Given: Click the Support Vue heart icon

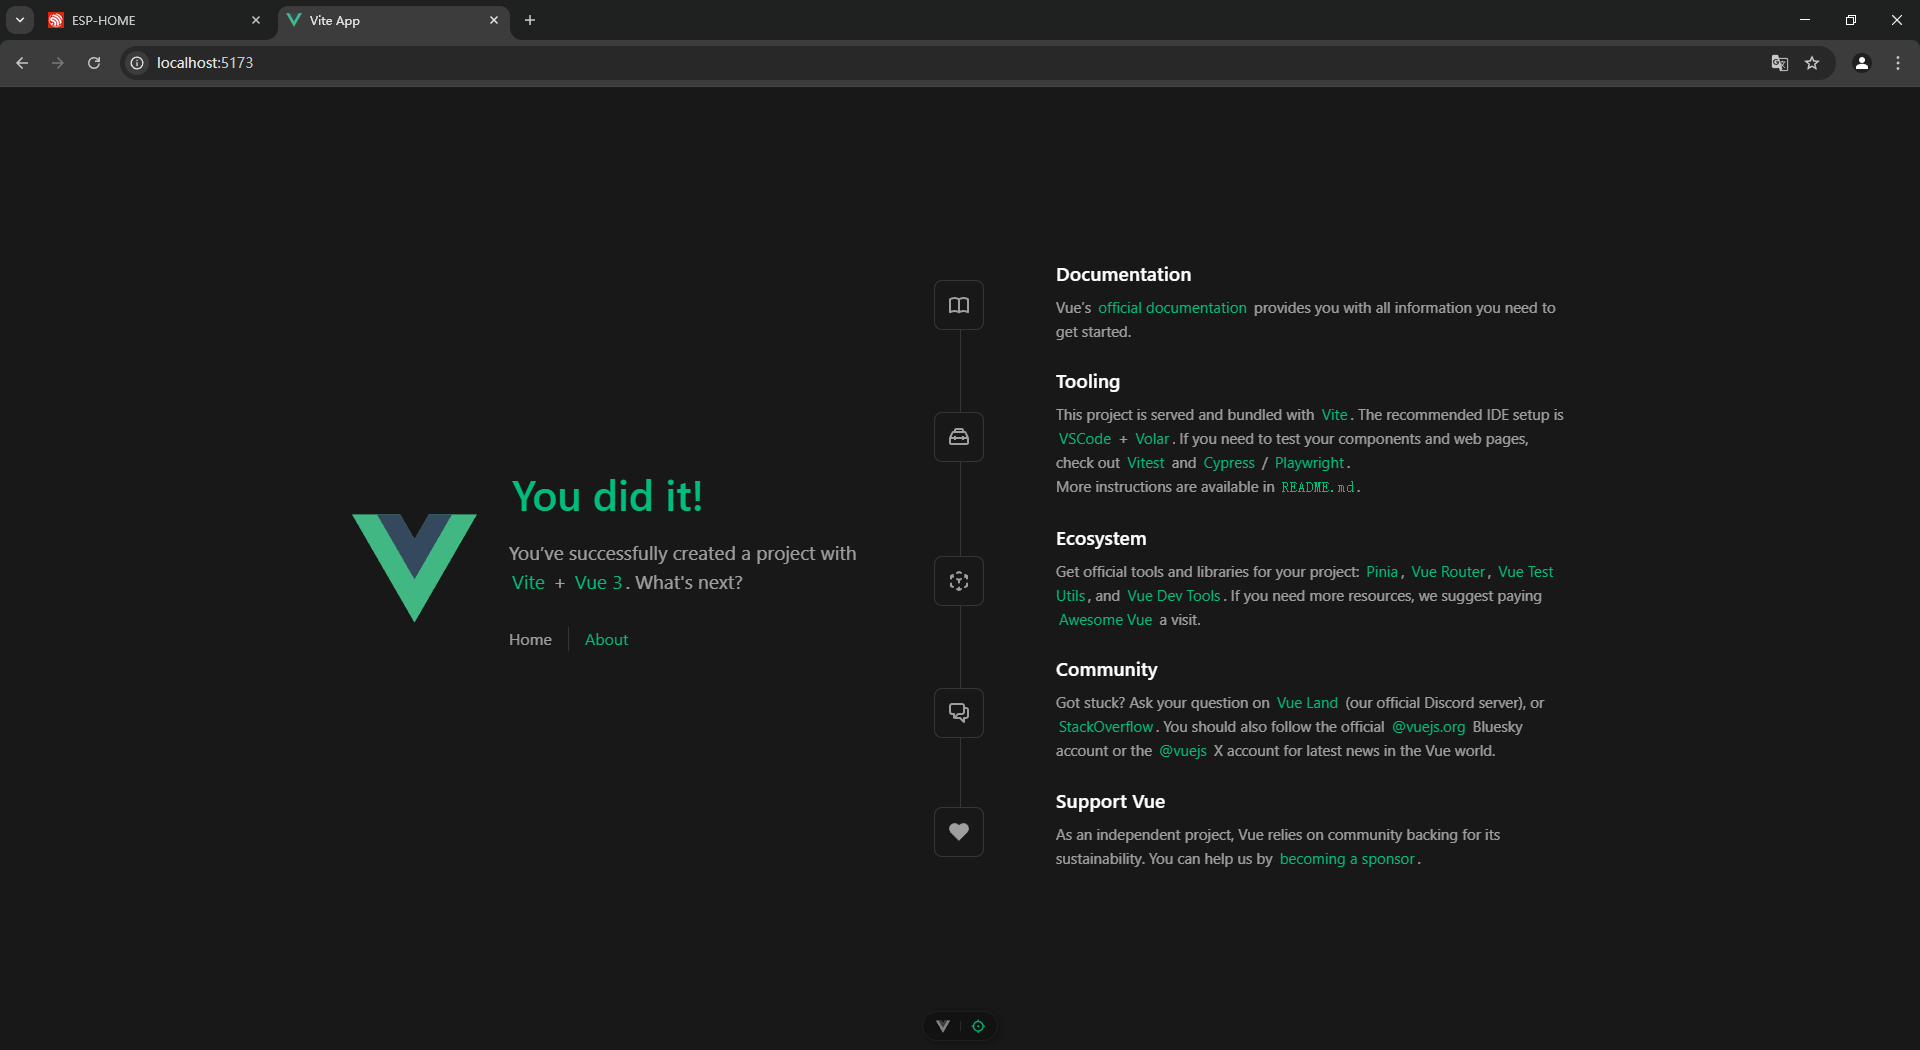Looking at the screenshot, I should (x=958, y=832).
